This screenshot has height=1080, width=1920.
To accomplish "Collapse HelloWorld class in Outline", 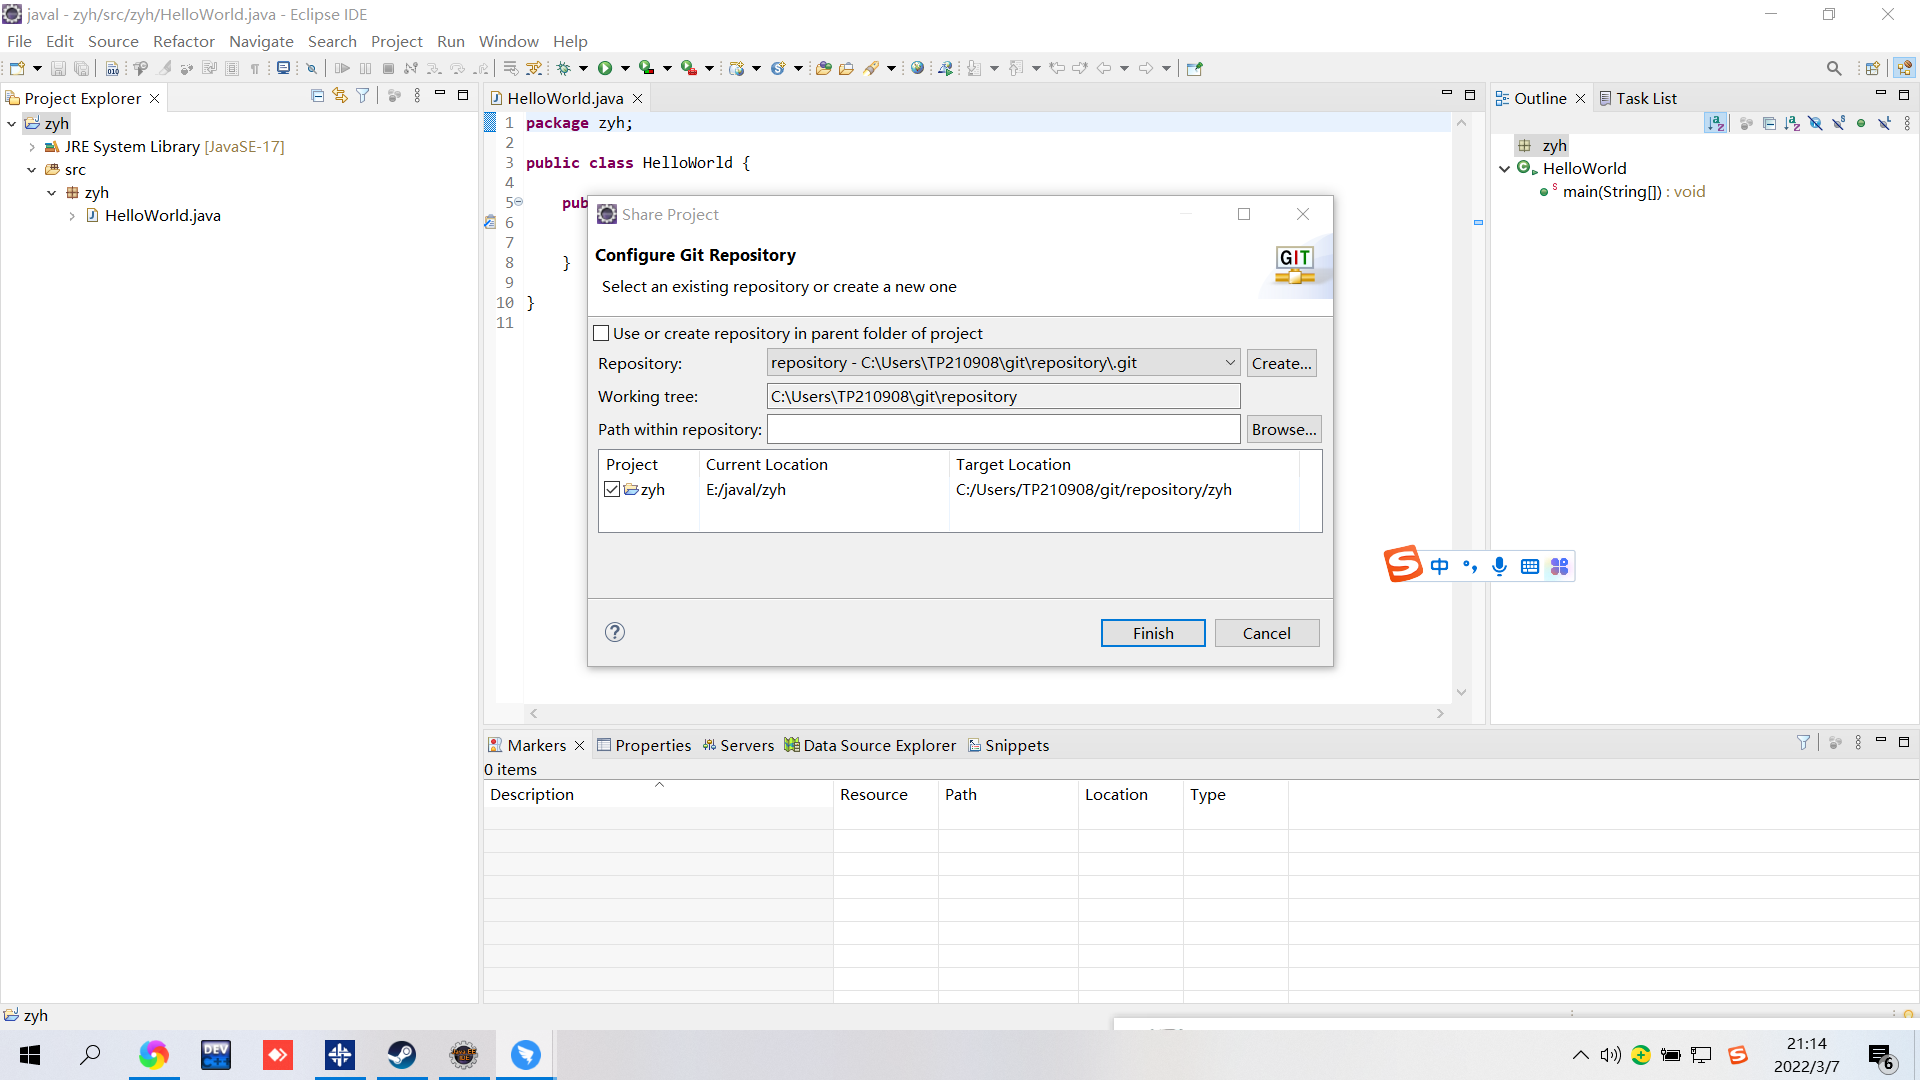I will pyautogui.click(x=1504, y=169).
